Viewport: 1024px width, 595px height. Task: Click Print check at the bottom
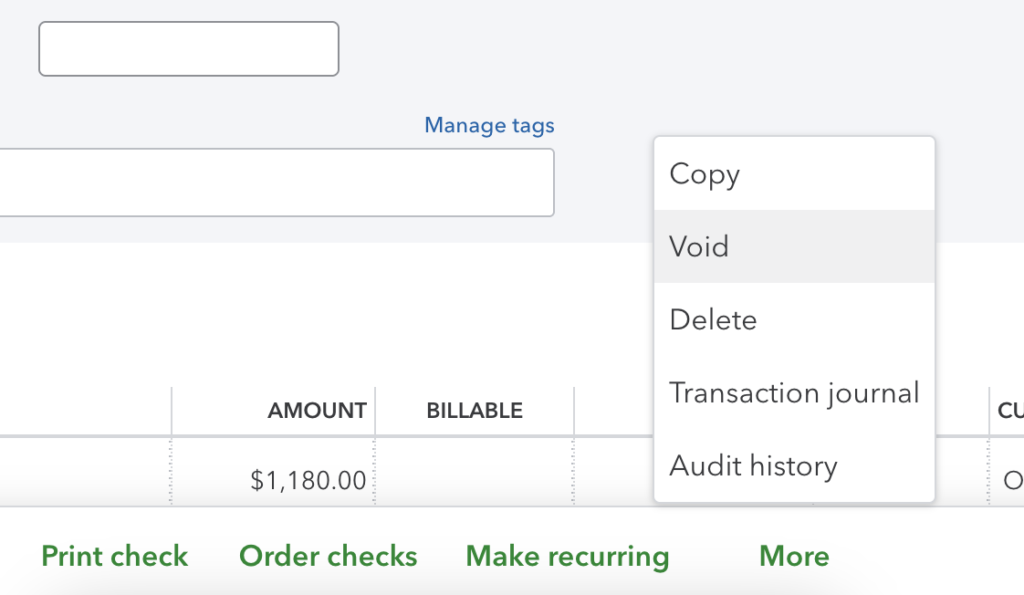click(114, 556)
